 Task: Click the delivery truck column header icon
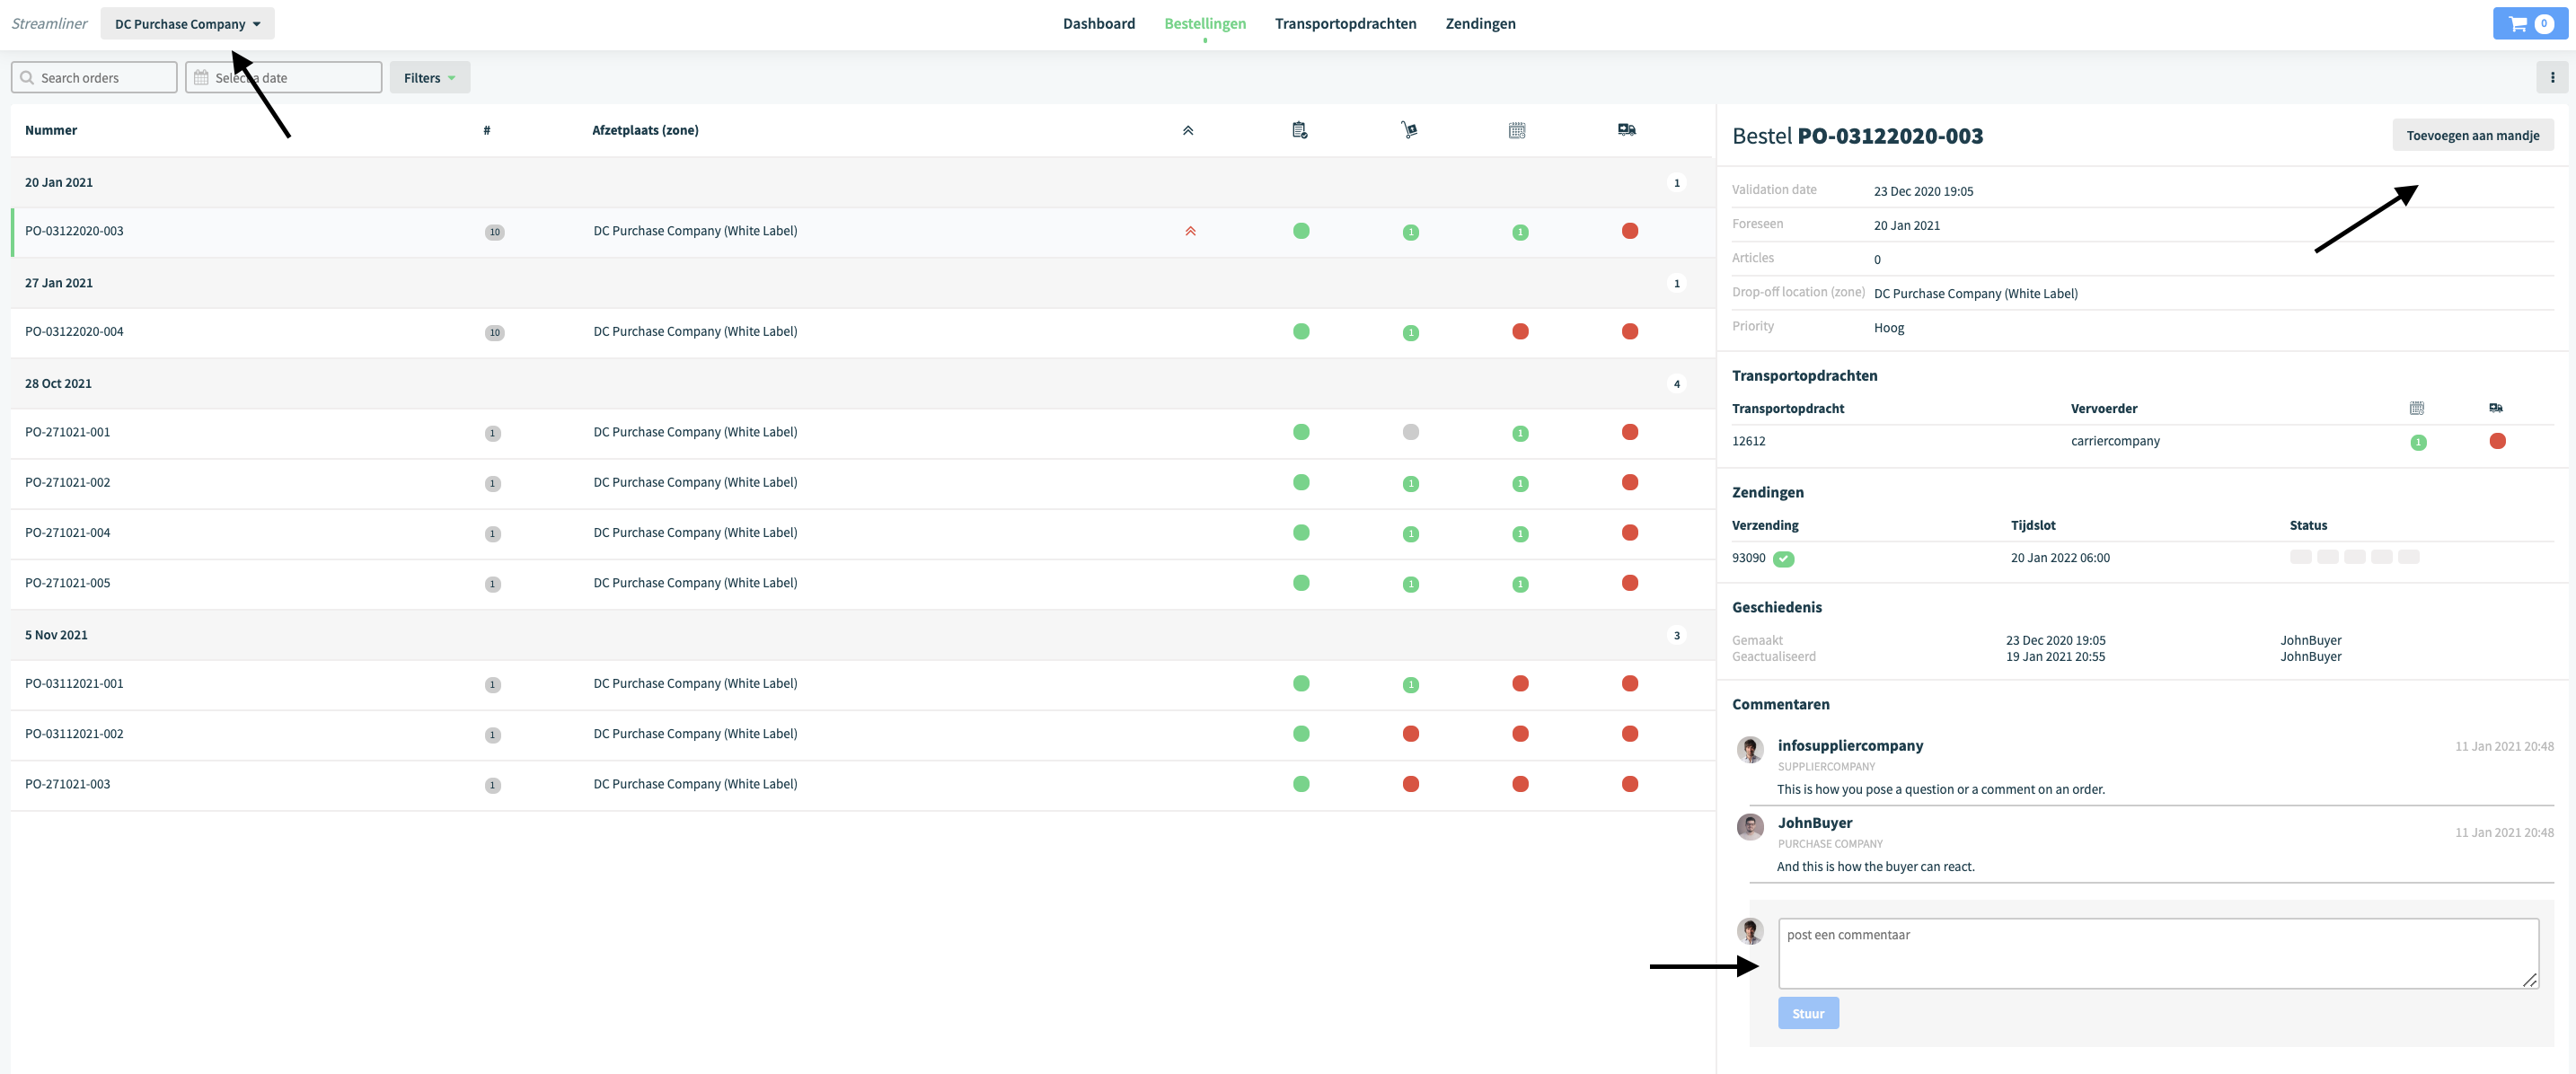pyautogui.click(x=1627, y=130)
